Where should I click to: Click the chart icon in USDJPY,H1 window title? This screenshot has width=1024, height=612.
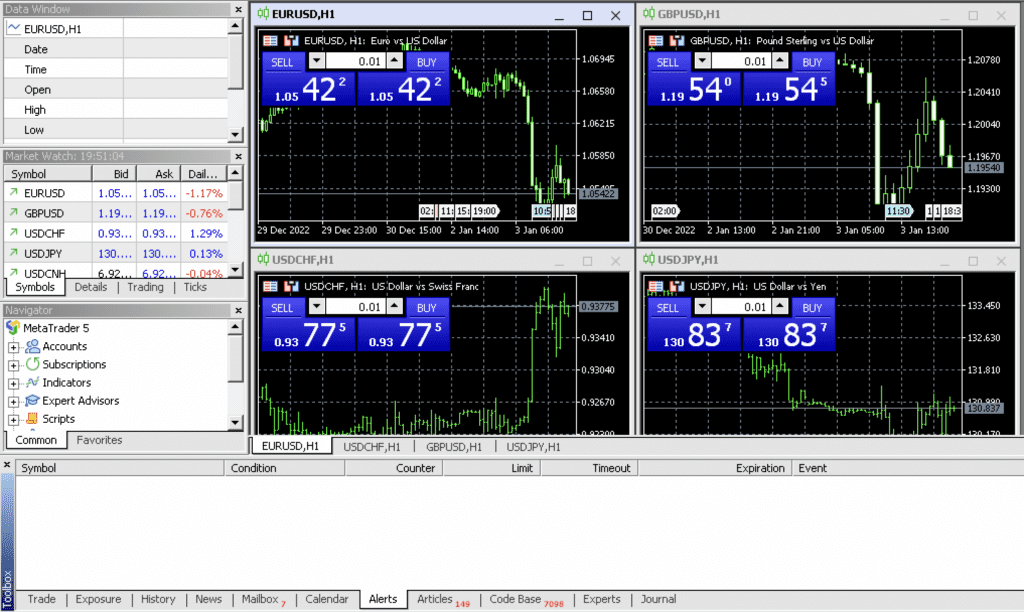tap(648, 259)
